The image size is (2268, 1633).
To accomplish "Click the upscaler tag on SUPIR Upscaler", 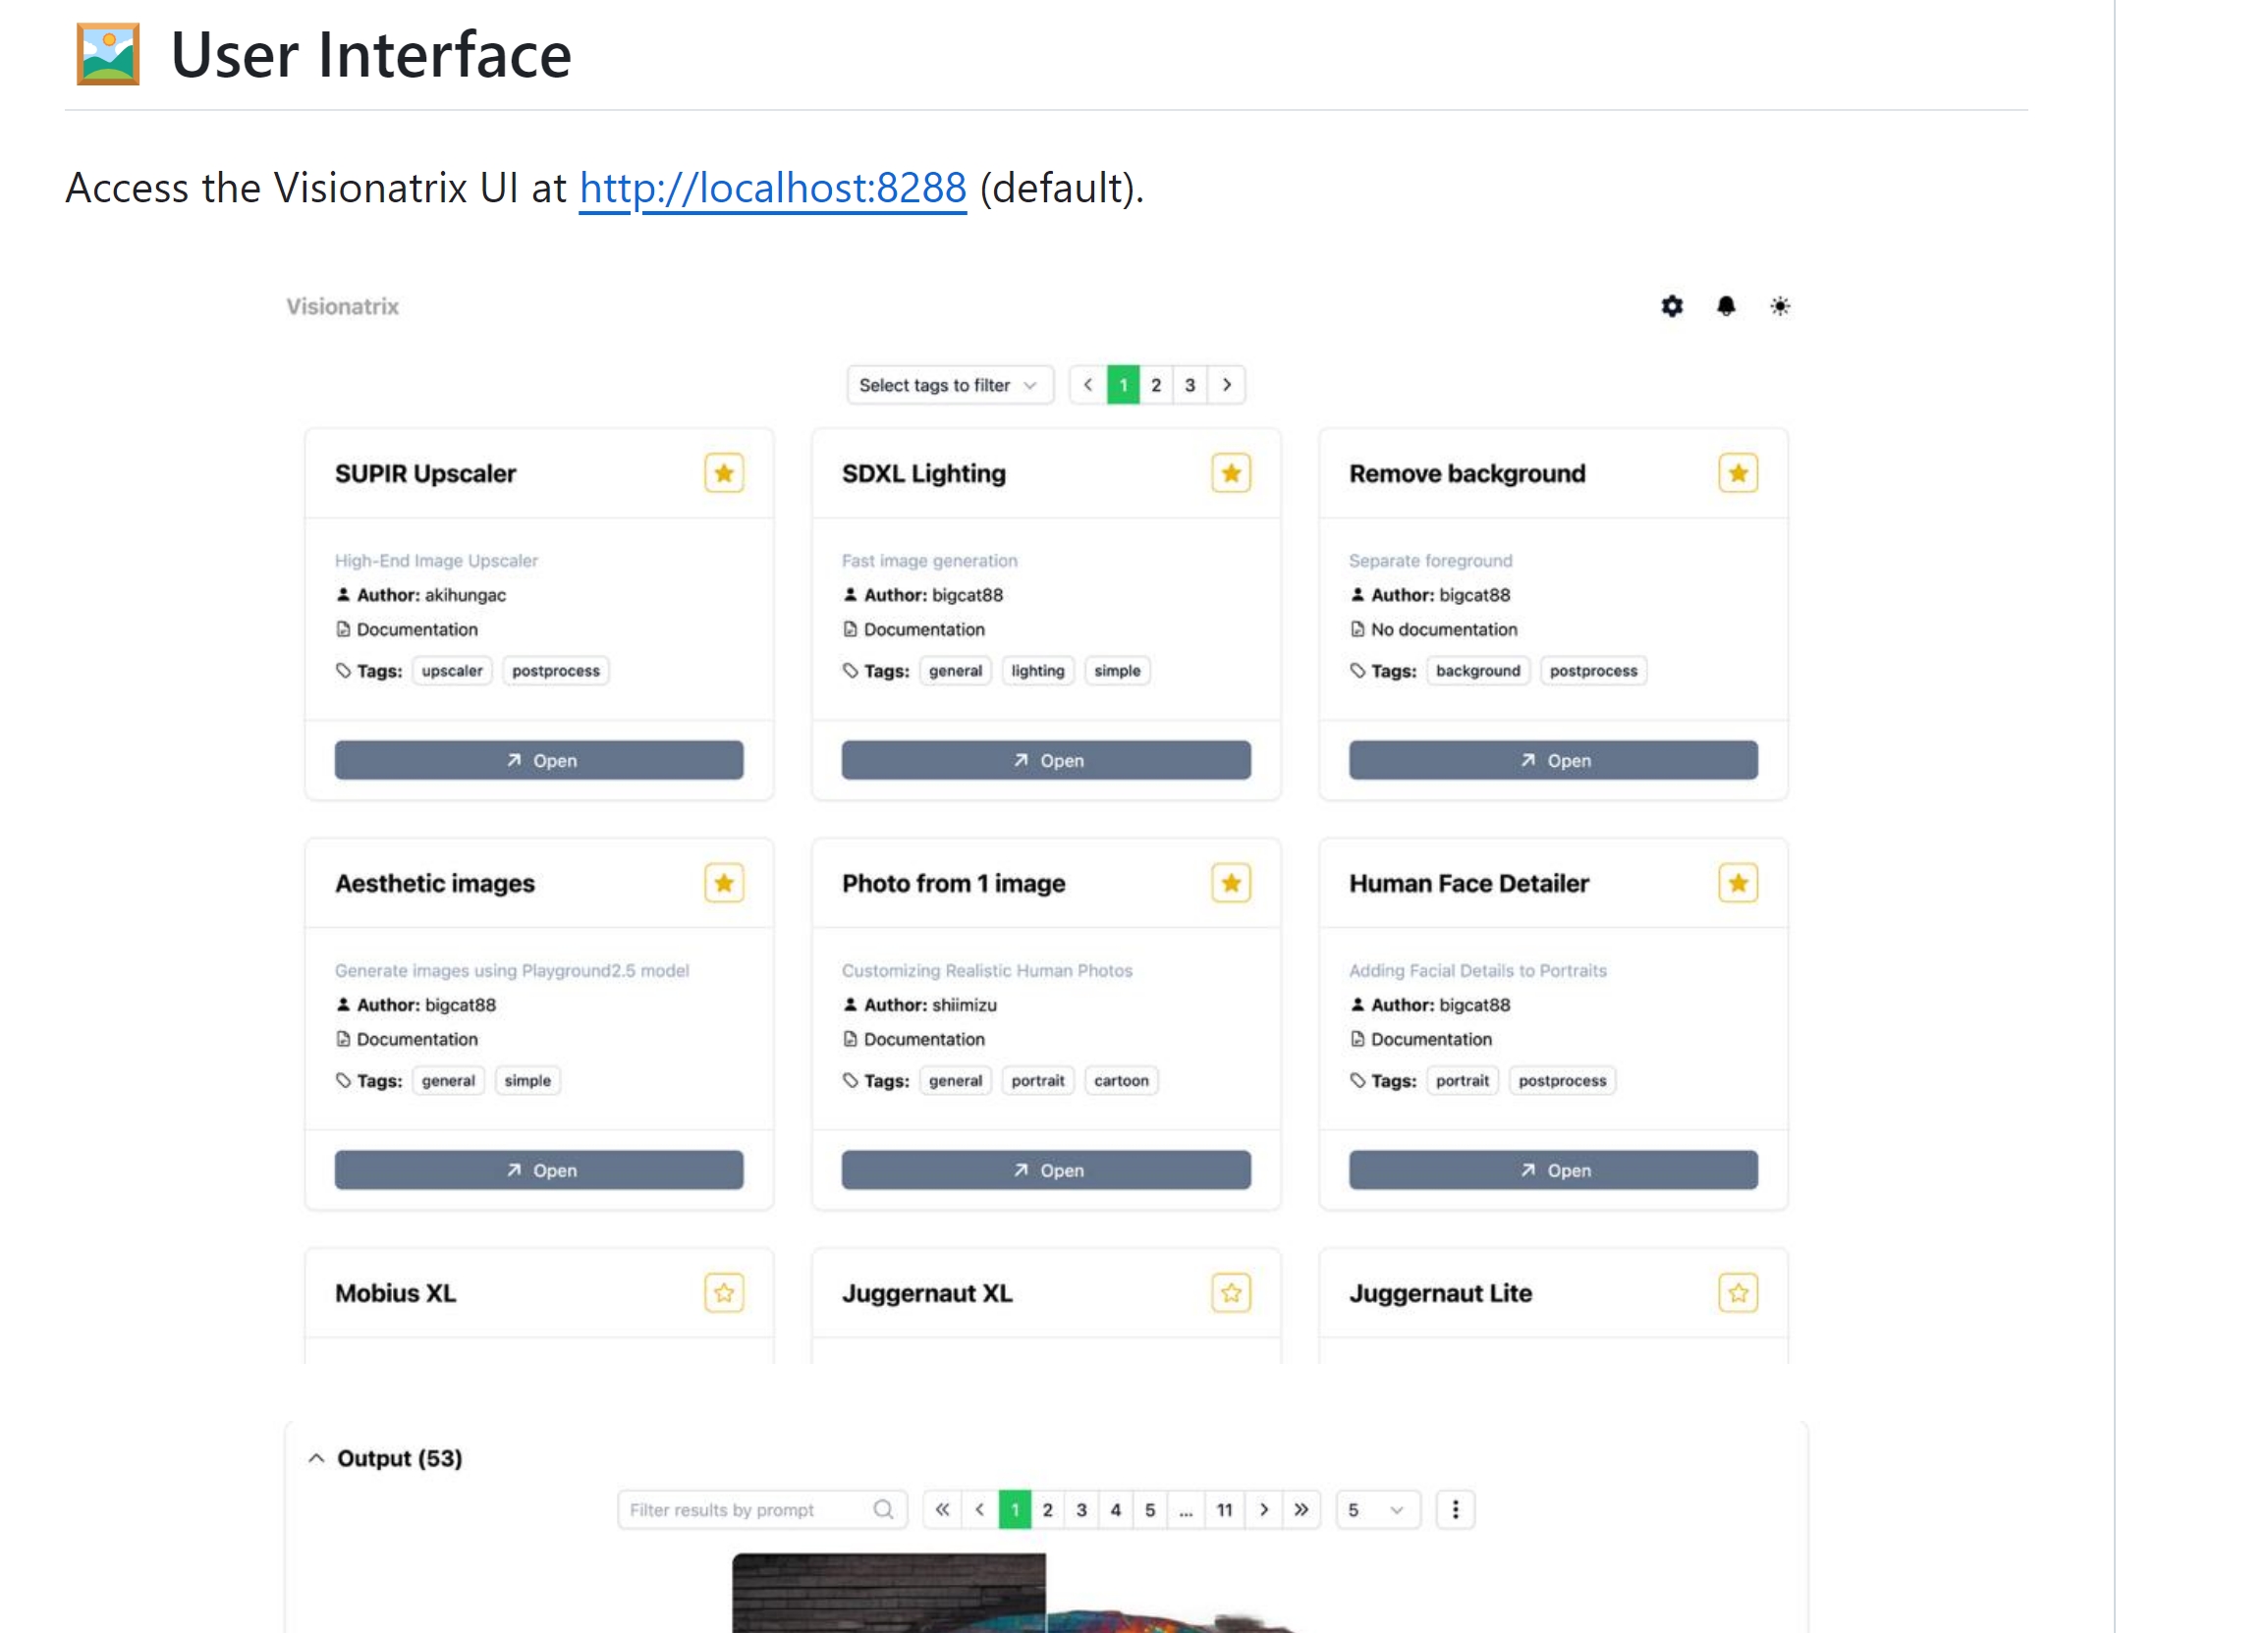I will (452, 670).
